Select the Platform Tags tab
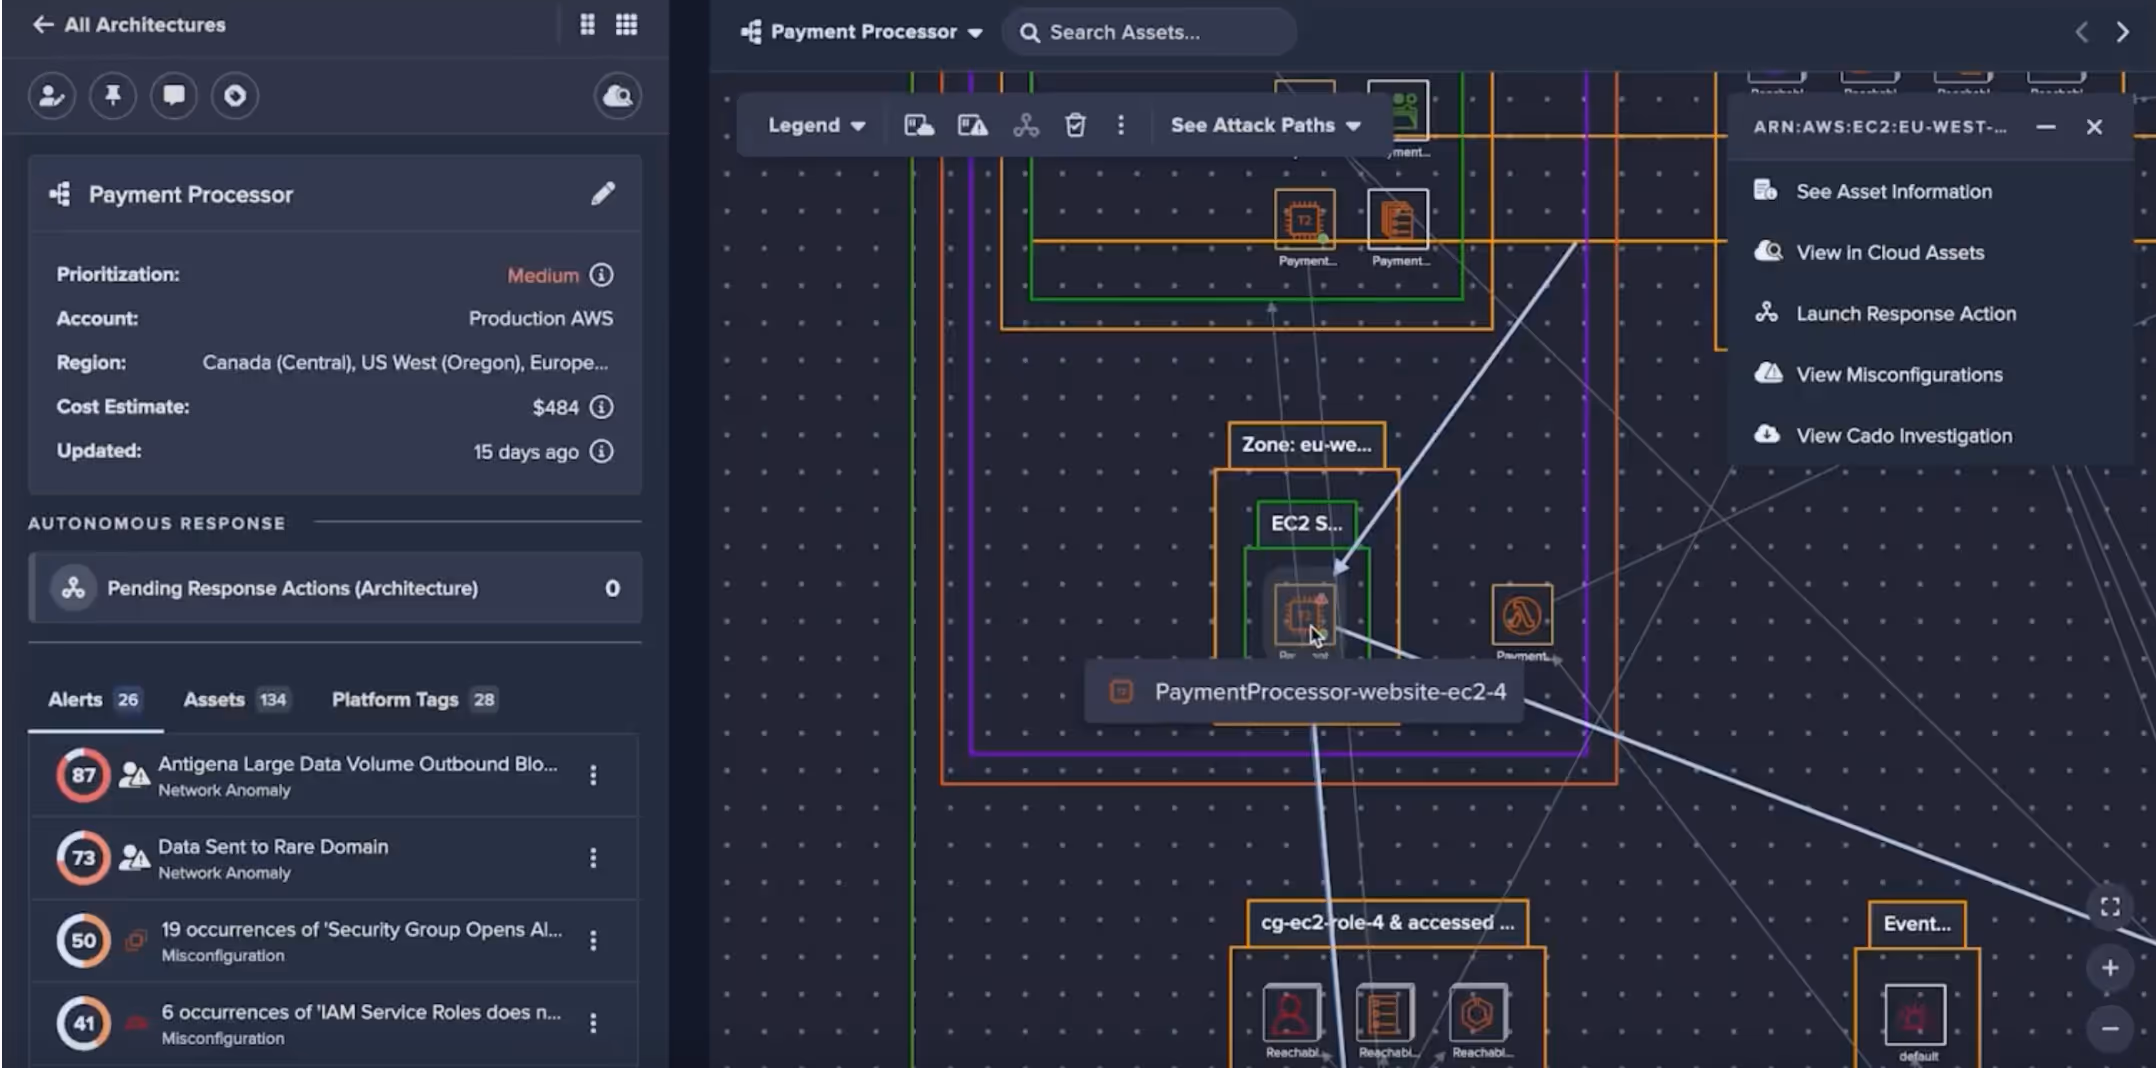Viewport: 2156px width, 1068px height. pos(414,700)
